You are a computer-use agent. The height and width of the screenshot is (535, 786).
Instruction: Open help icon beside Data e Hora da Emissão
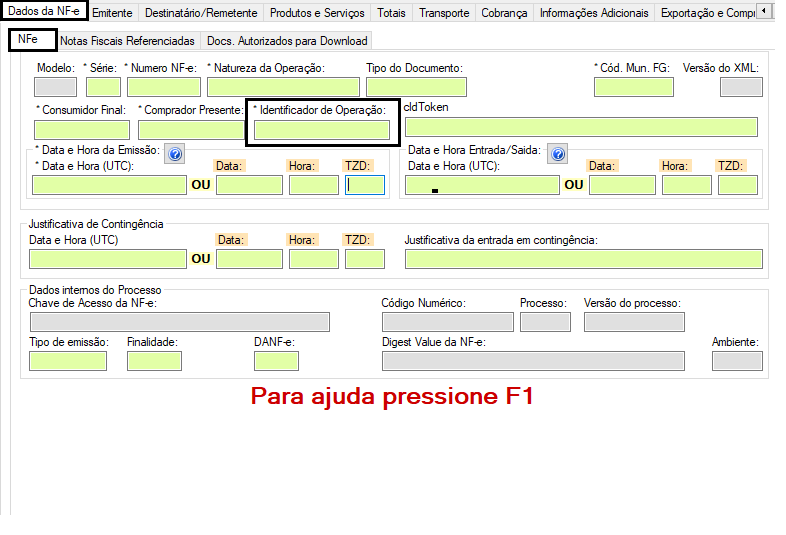pyautogui.click(x=174, y=153)
